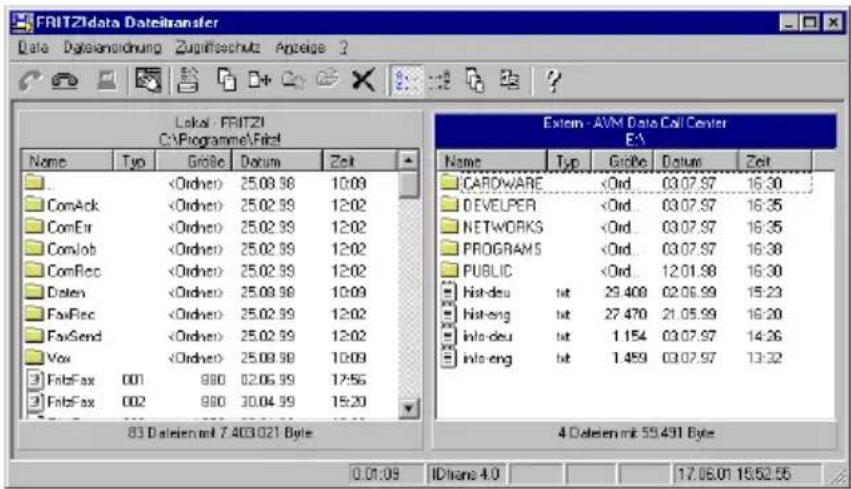The width and height of the screenshot is (851, 489).
Task: Sort extern panel by Name column
Action: tap(492, 161)
